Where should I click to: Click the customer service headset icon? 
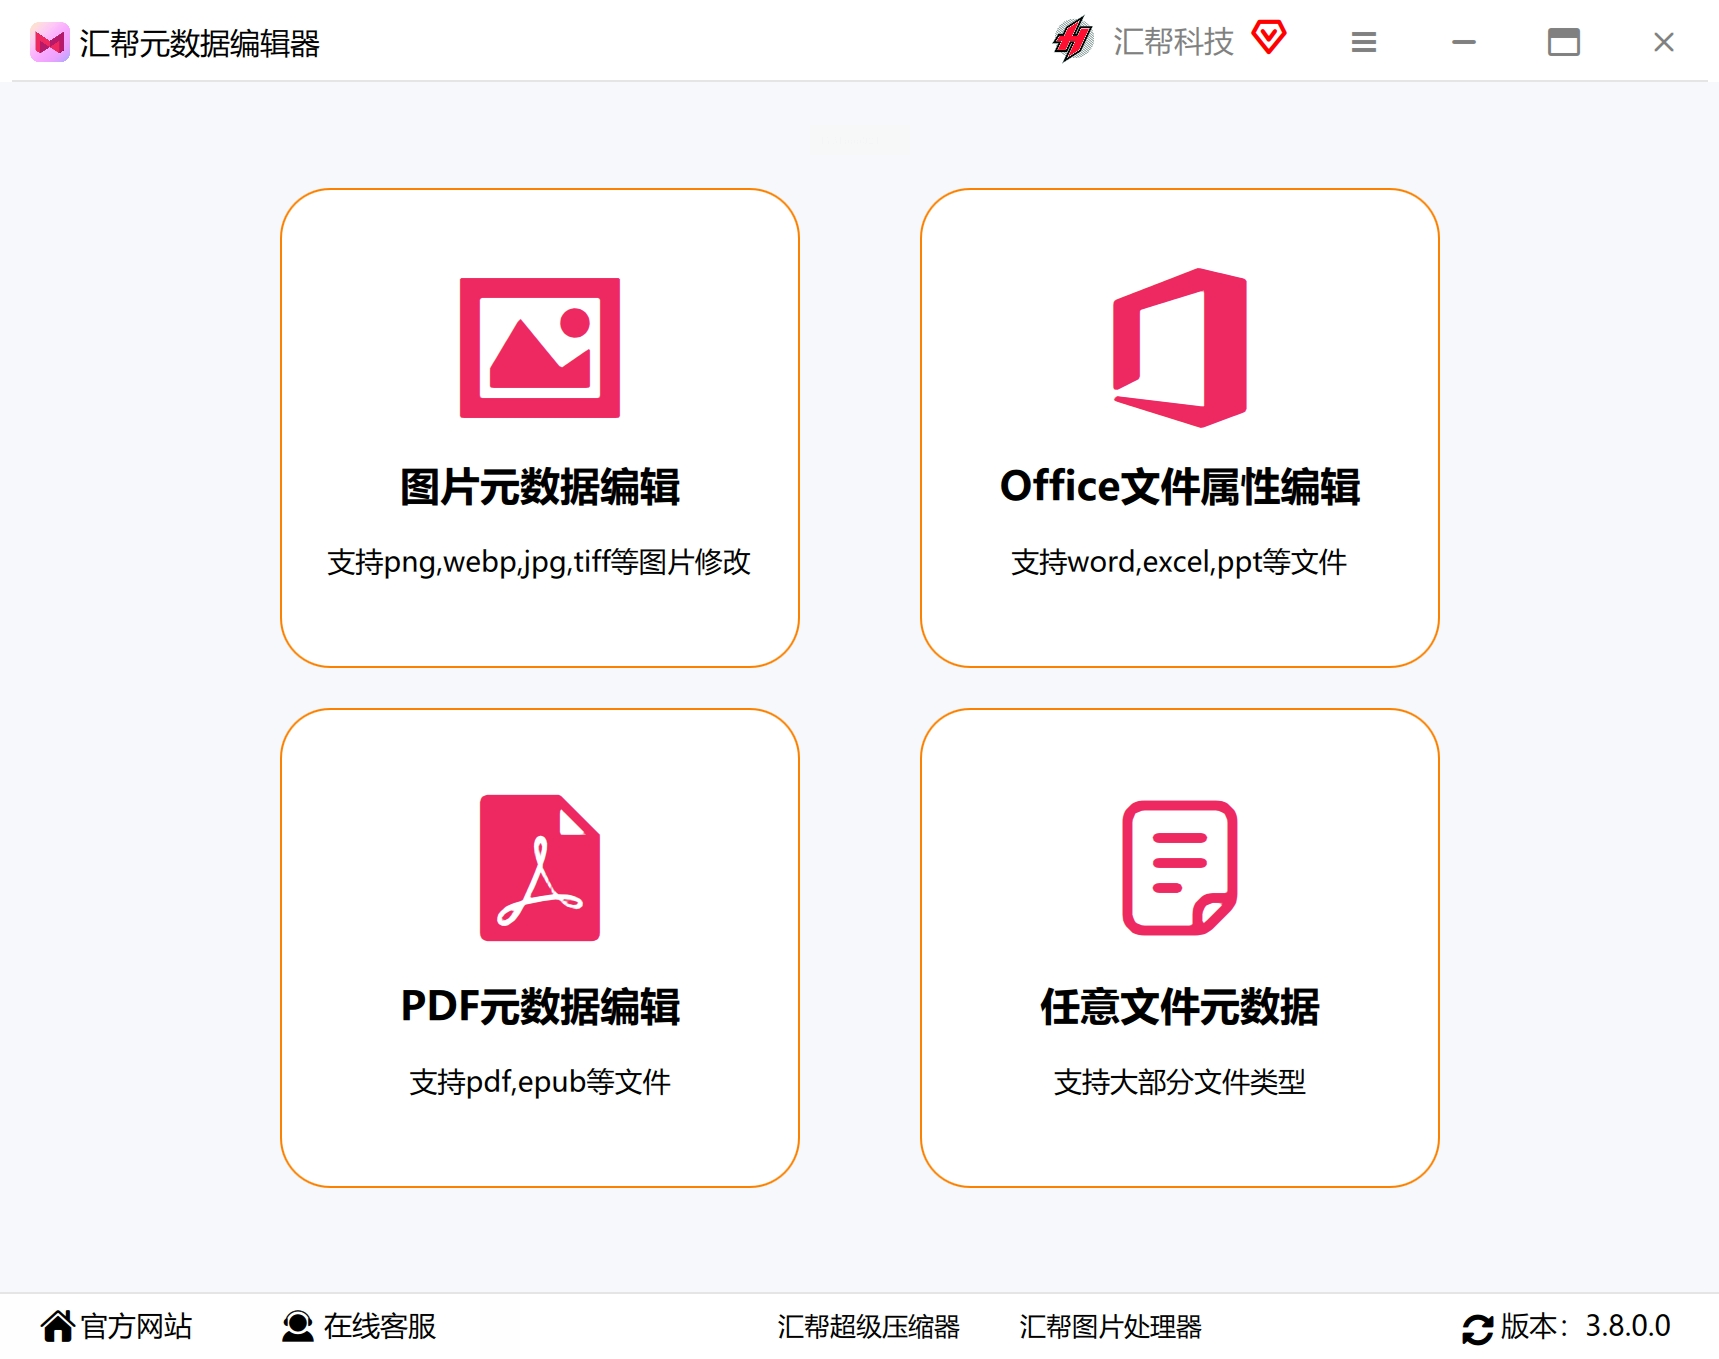click(298, 1326)
